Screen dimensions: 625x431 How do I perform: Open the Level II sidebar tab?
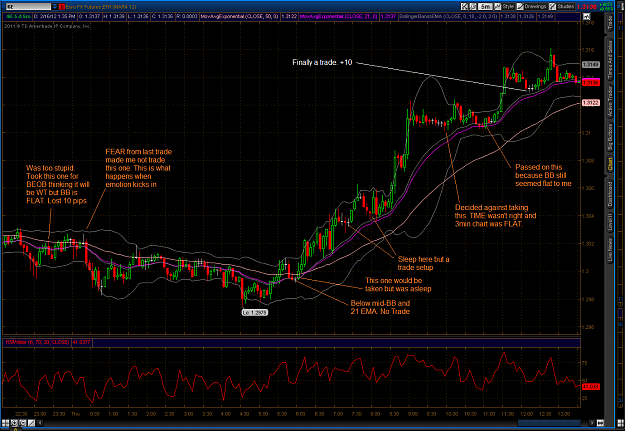coord(610,222)
